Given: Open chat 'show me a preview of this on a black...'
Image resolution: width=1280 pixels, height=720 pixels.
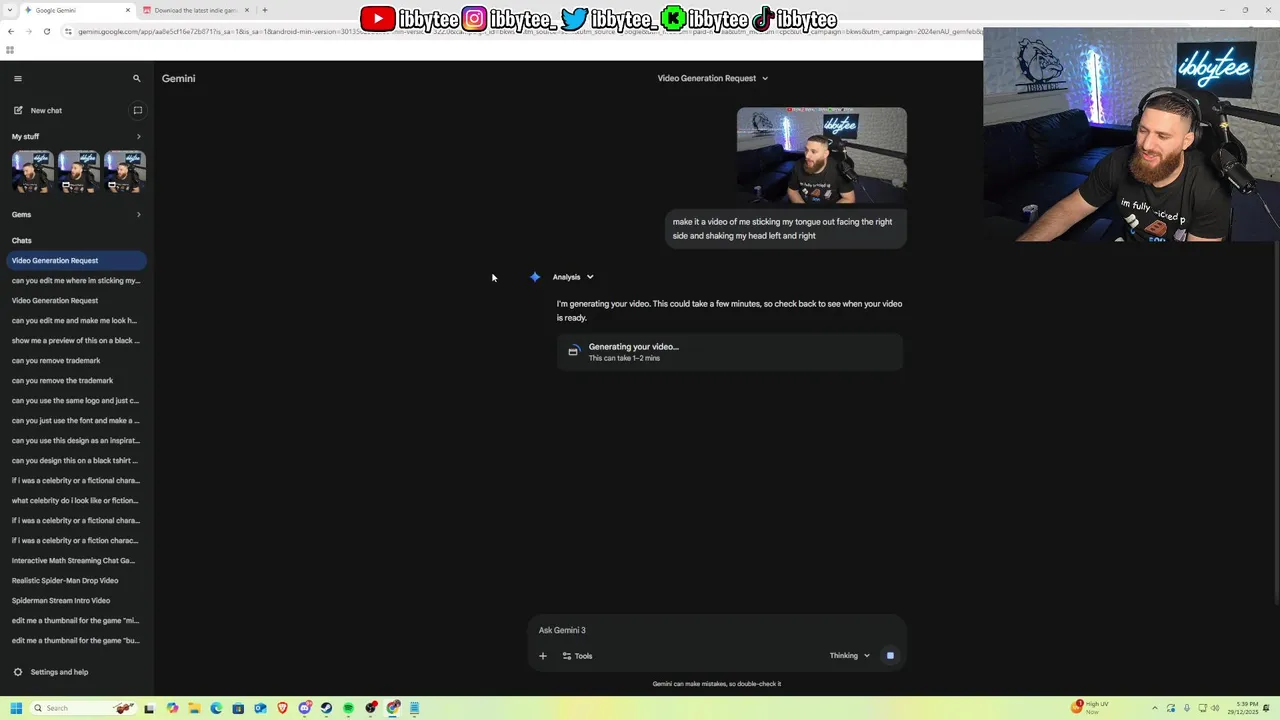Looking at the screenshot, I should [77, 340].
